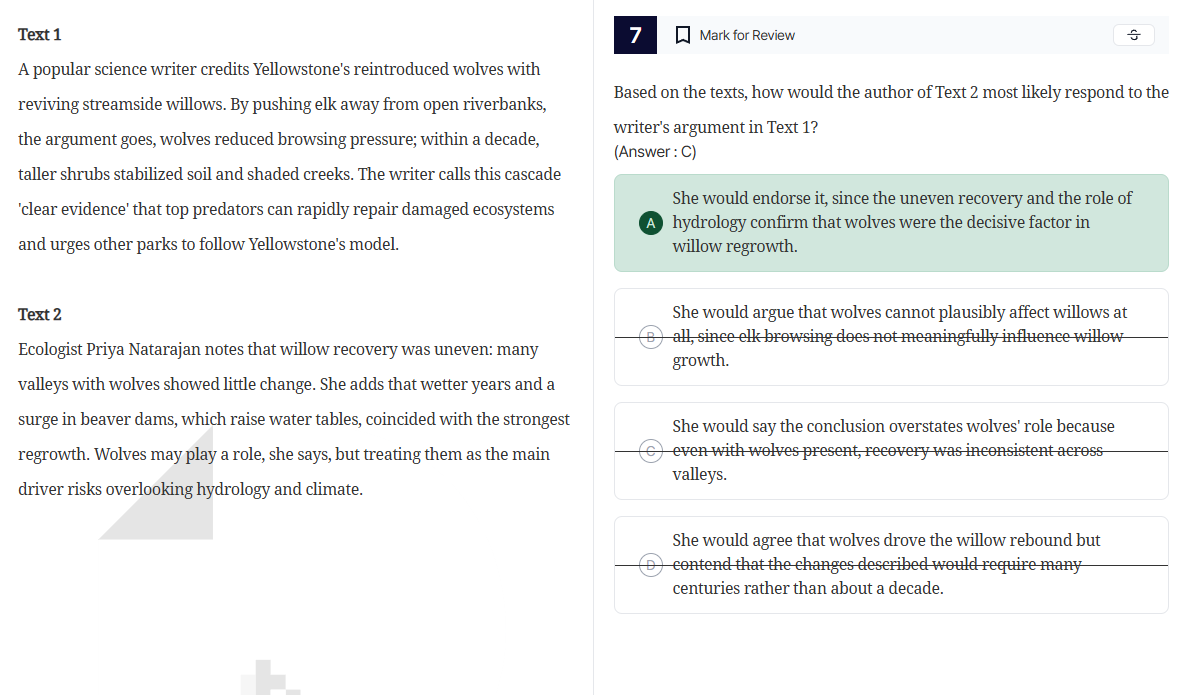Toggle Mark for Review on this question
This screenshot has height=695, width=1193.
[746, 34]
